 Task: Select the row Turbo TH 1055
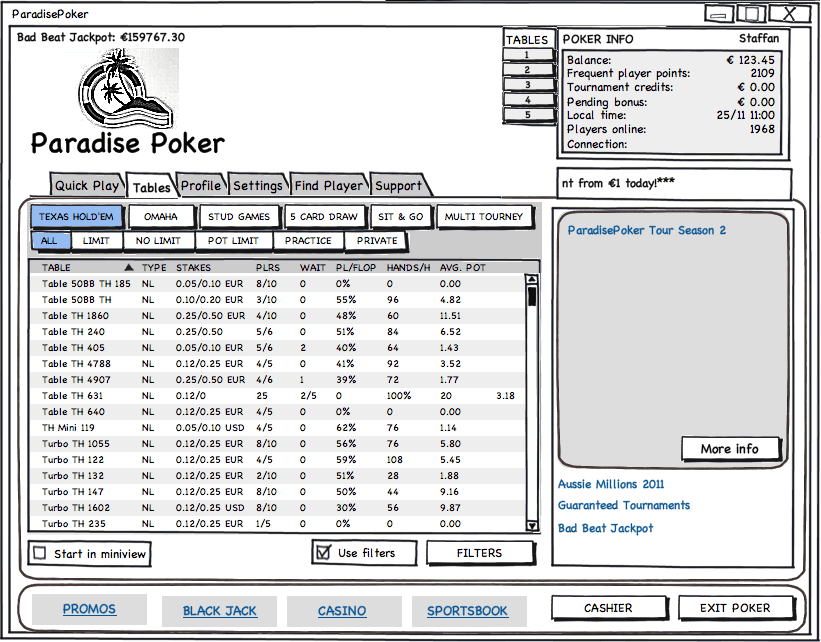click(276, 444)
